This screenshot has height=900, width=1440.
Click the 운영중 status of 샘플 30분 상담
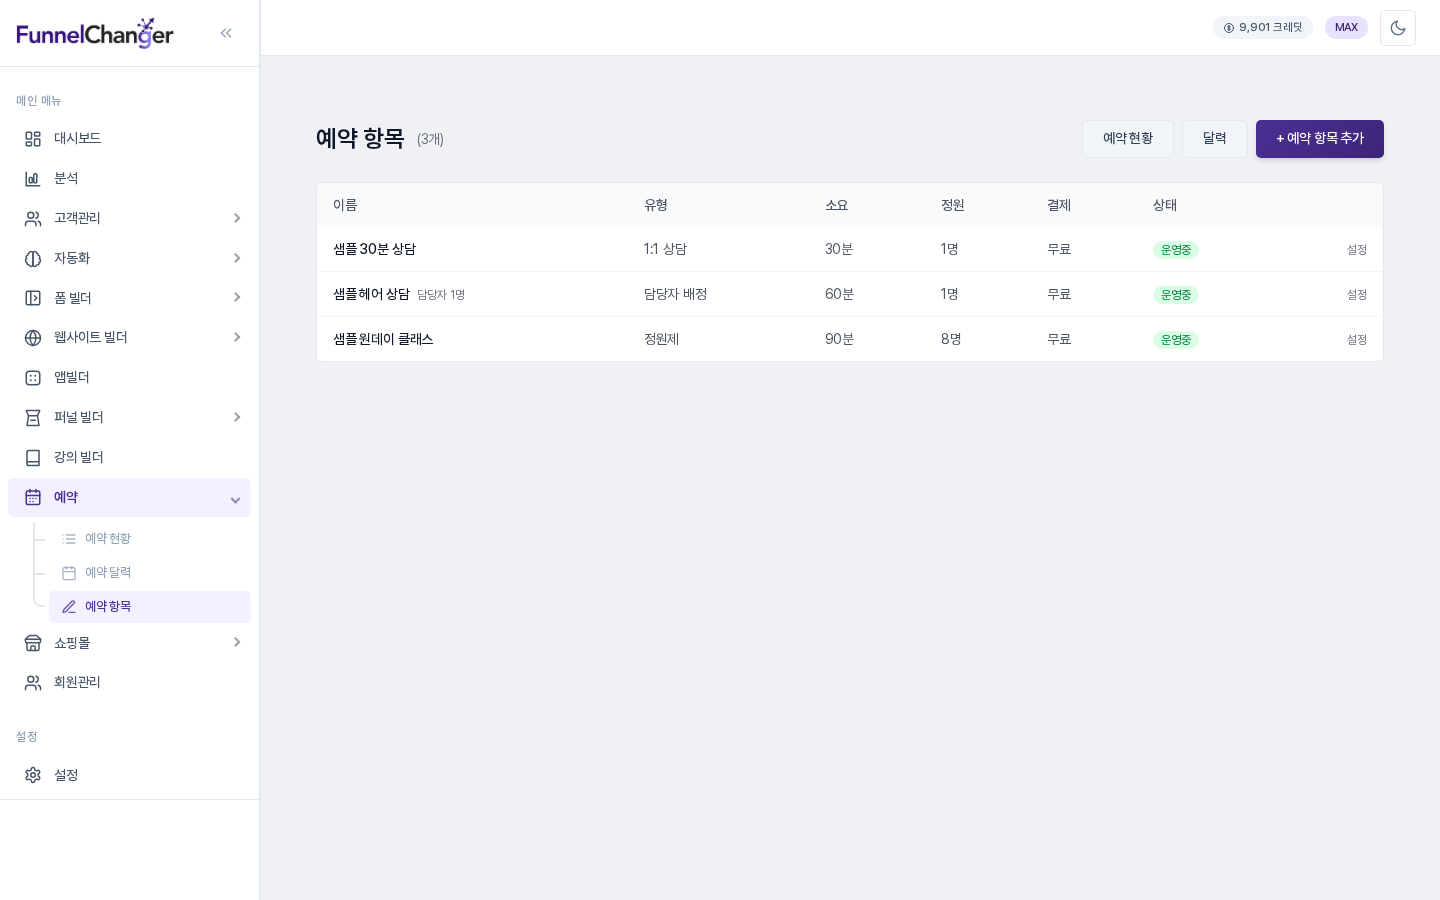click(x=1176, y=250)
